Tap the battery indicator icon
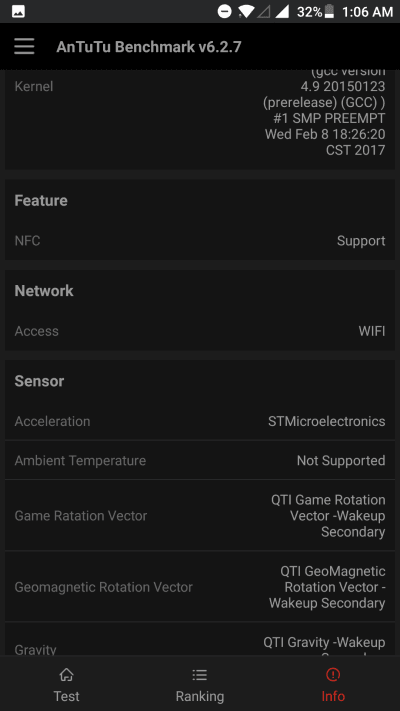Image resolution: width=400 pixels, height=711 pixels. coord(330,12)
